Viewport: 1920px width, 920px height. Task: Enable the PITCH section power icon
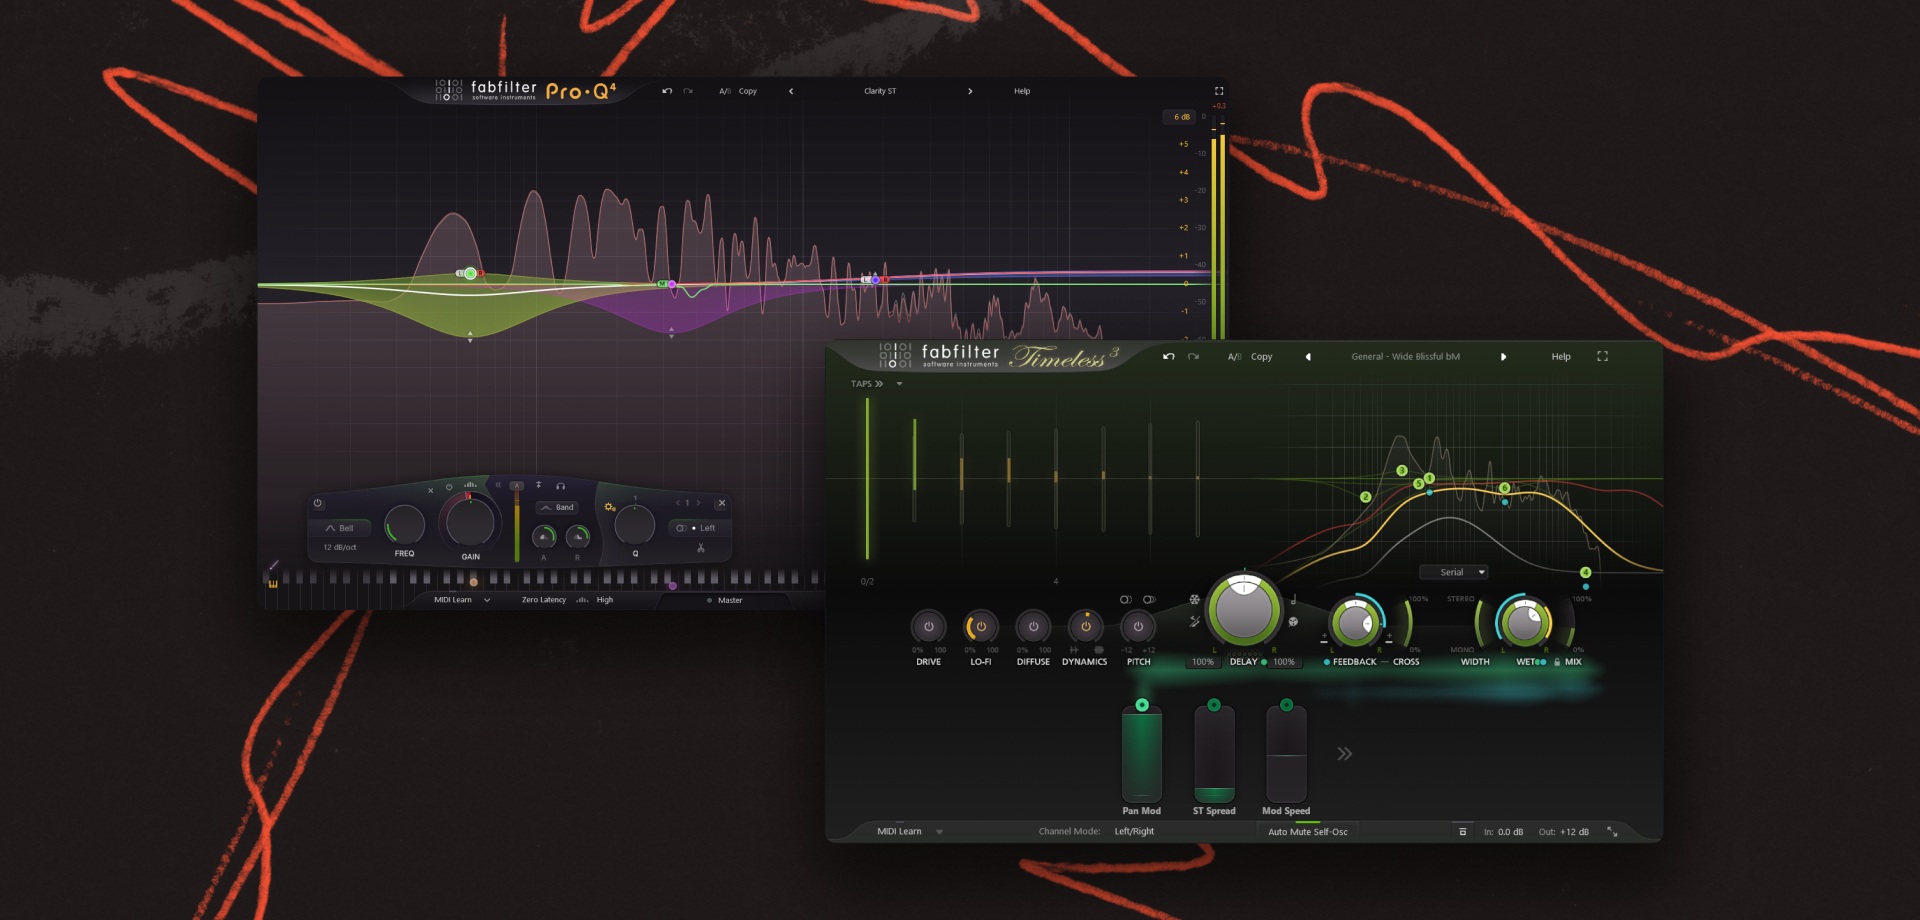1137,627
